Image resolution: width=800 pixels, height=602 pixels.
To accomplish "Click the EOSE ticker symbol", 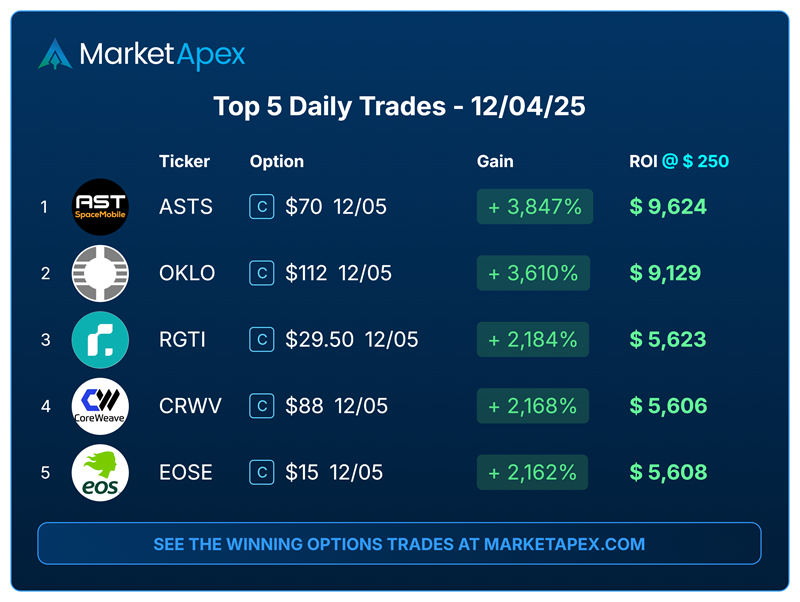I will pos(186,472).
